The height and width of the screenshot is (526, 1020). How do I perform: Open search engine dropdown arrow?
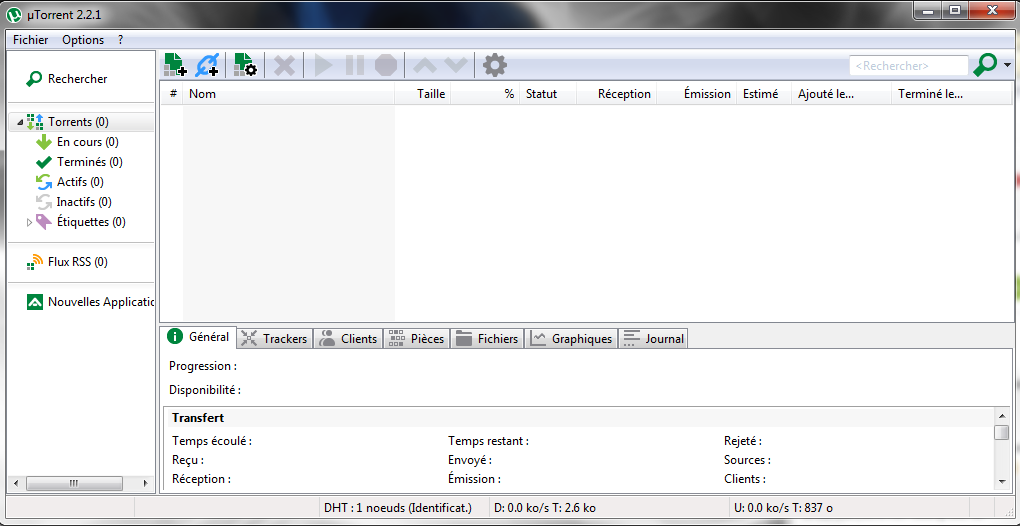click(1007, 65)
